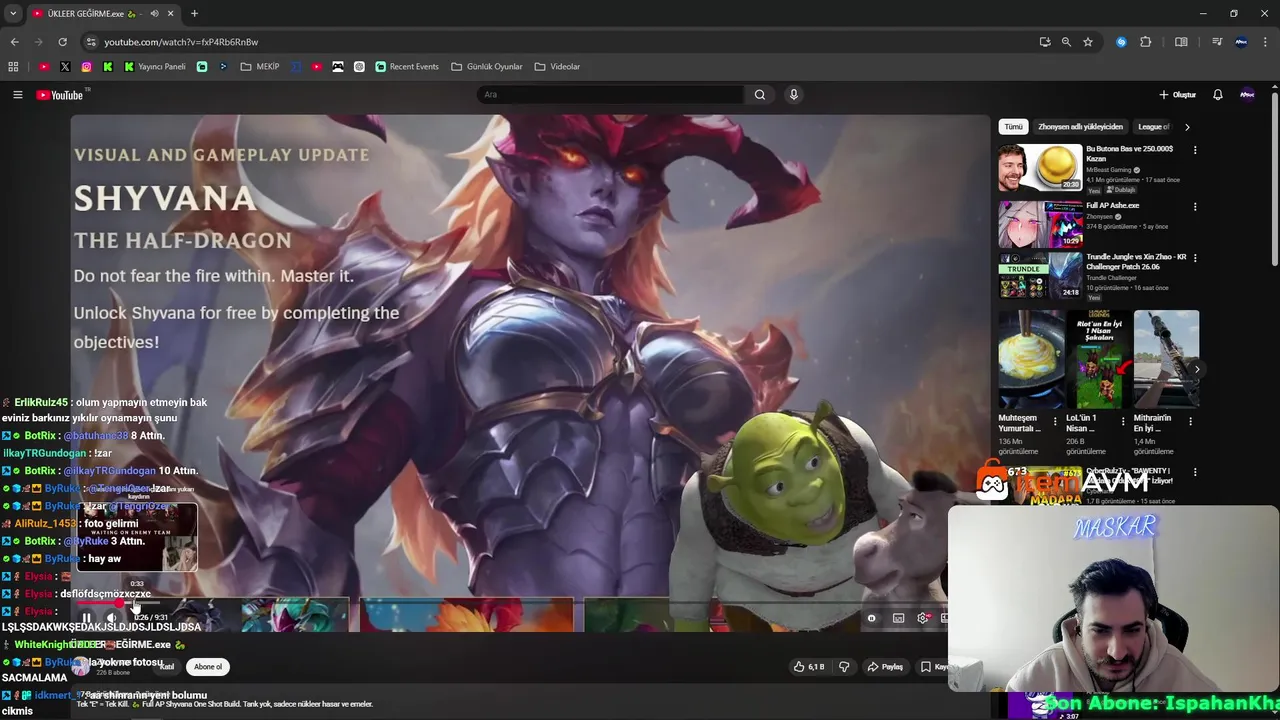Reload the page in Chrome
The image size is (1280, 720).
tap(62, 42)
